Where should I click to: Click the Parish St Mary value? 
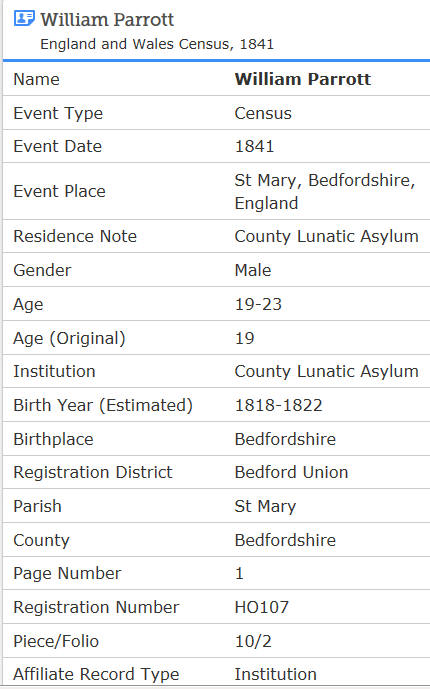point(265,506)
